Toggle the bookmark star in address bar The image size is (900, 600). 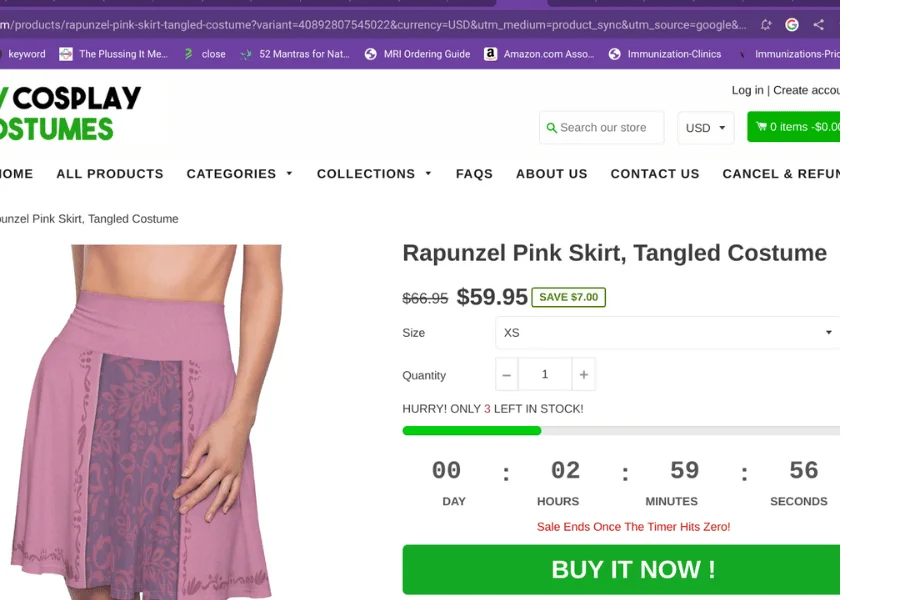tap(763, 22)
